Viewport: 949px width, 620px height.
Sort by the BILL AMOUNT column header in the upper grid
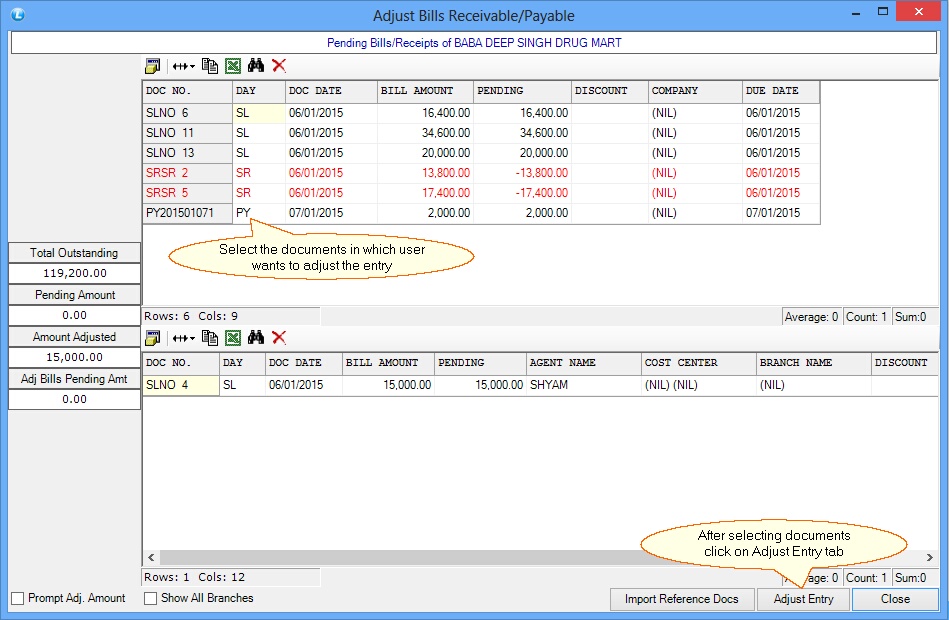point(425,91)
